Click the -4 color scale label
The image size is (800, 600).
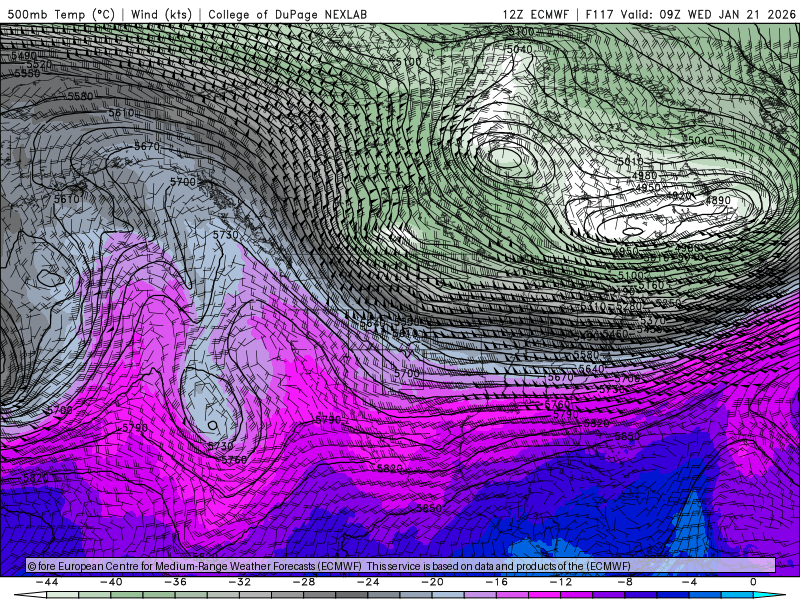point(689,582)
